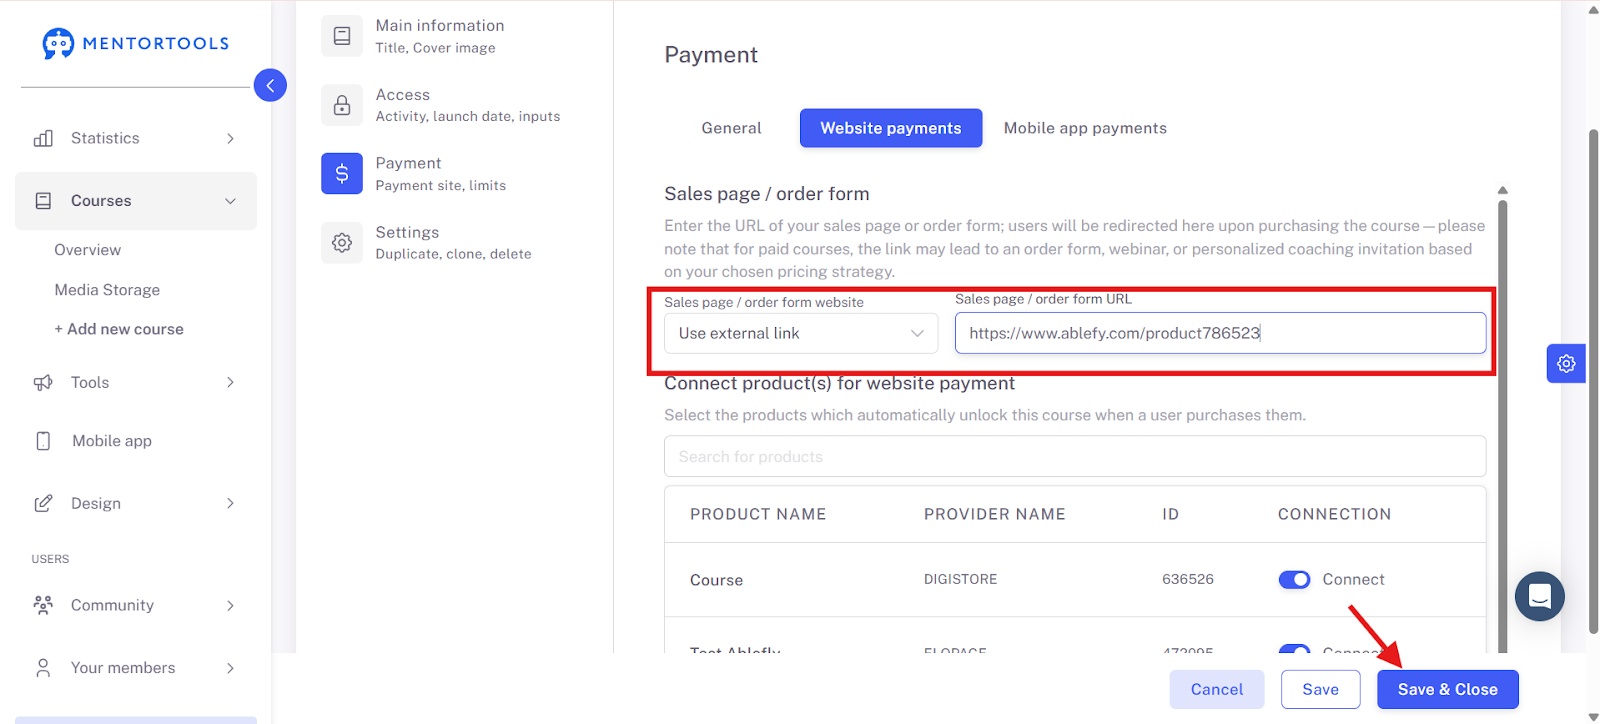Collapse the Courses sidebar section

tap(136, 201)
